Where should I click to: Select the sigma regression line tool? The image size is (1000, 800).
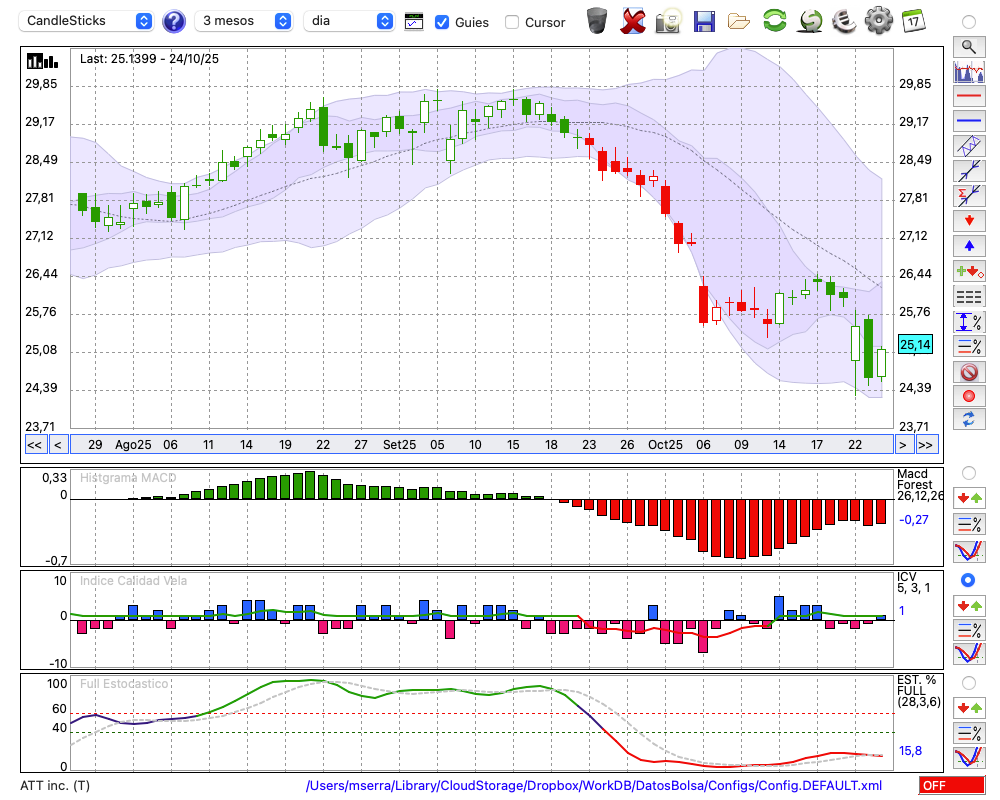coord(969,196)
